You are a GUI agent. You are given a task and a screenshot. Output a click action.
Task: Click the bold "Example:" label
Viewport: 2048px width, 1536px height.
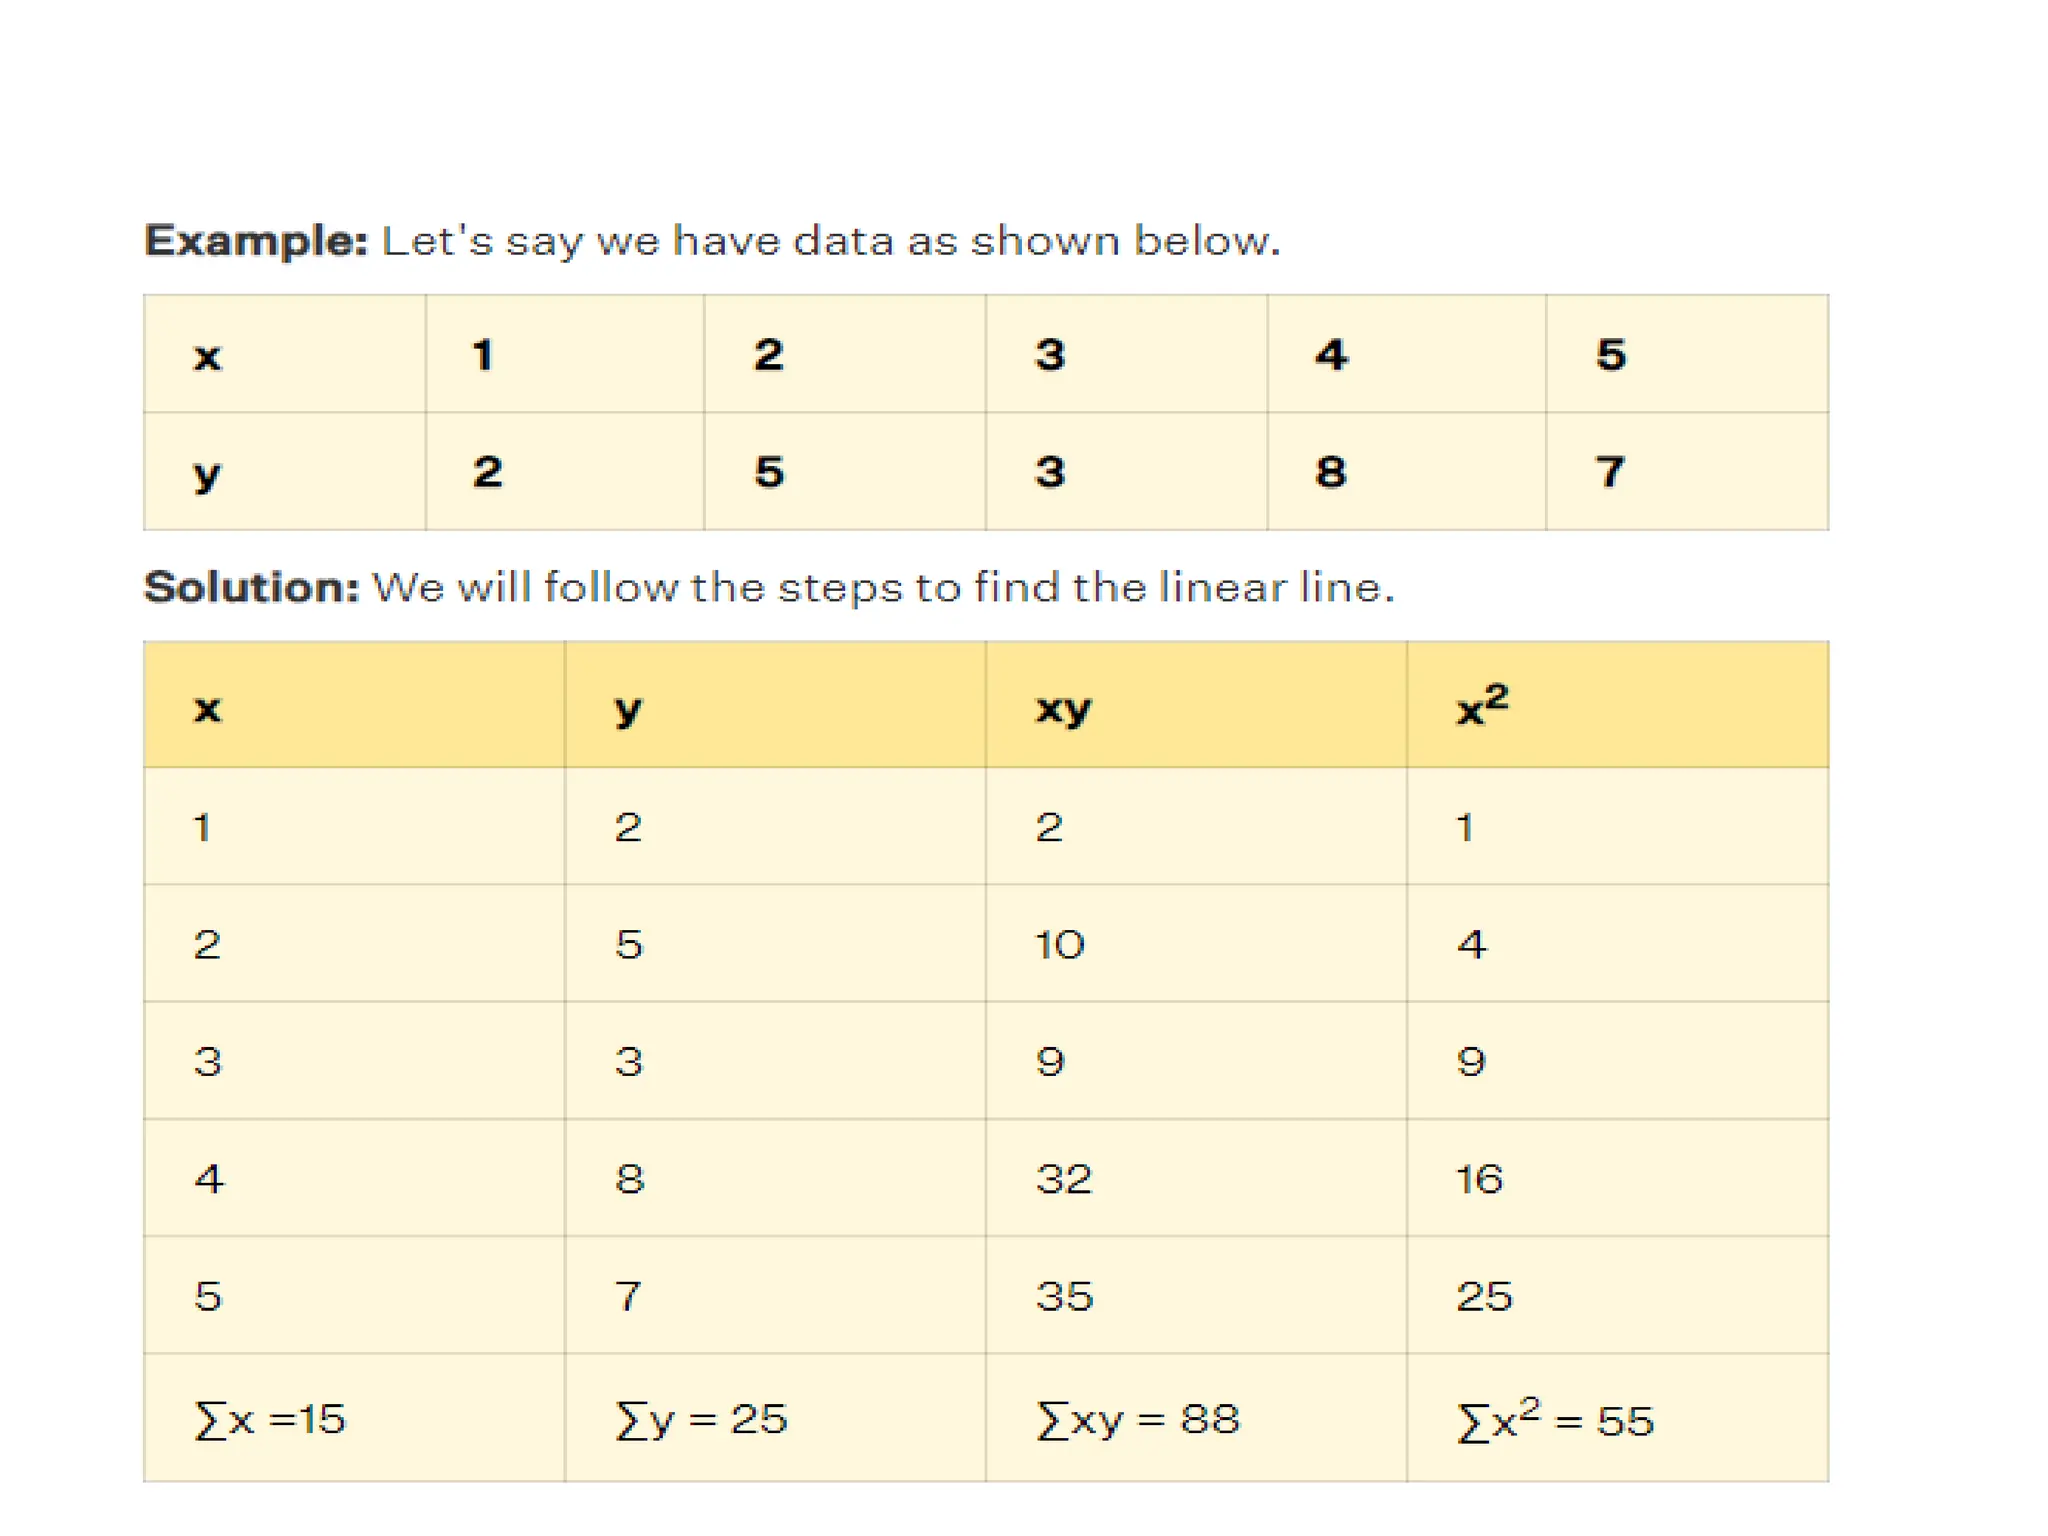(256, 241)
